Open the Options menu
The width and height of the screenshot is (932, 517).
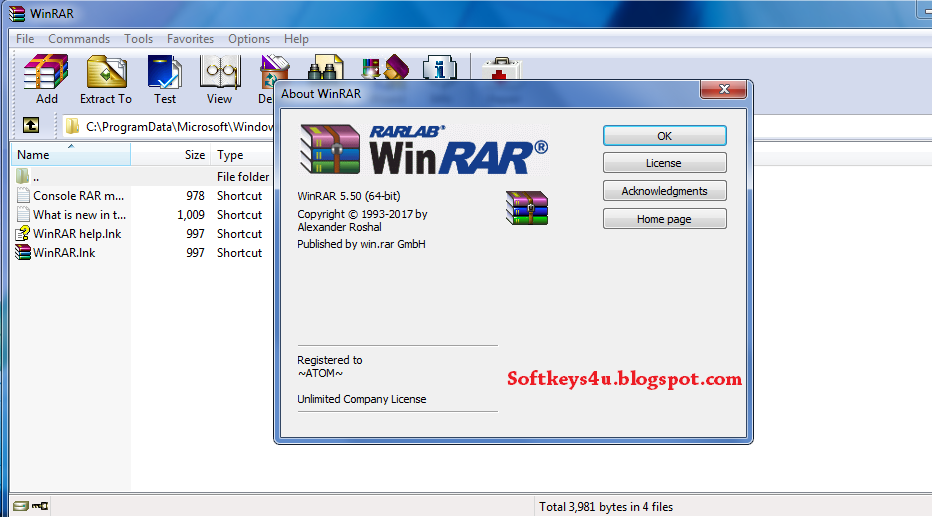point(249,39)
